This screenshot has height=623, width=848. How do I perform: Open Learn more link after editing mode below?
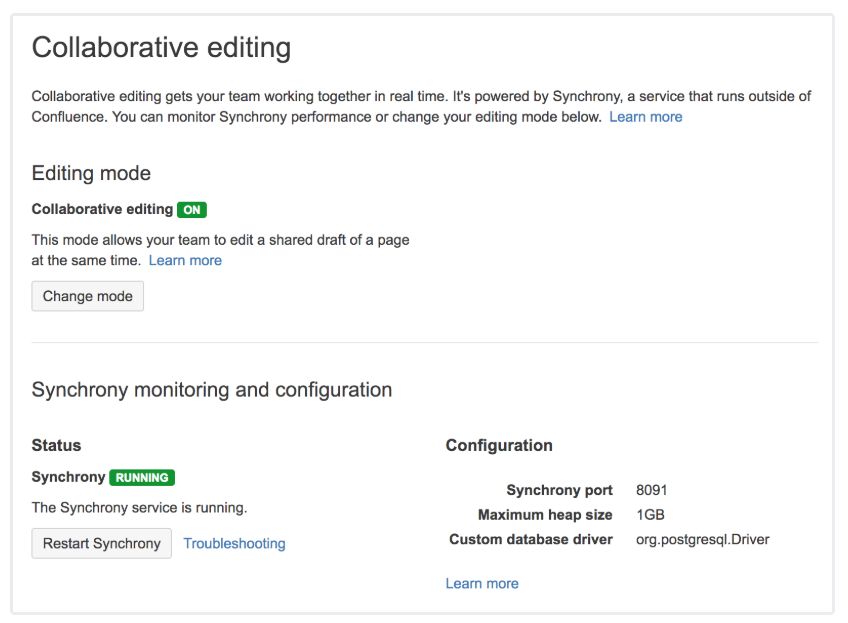(646, 117)
